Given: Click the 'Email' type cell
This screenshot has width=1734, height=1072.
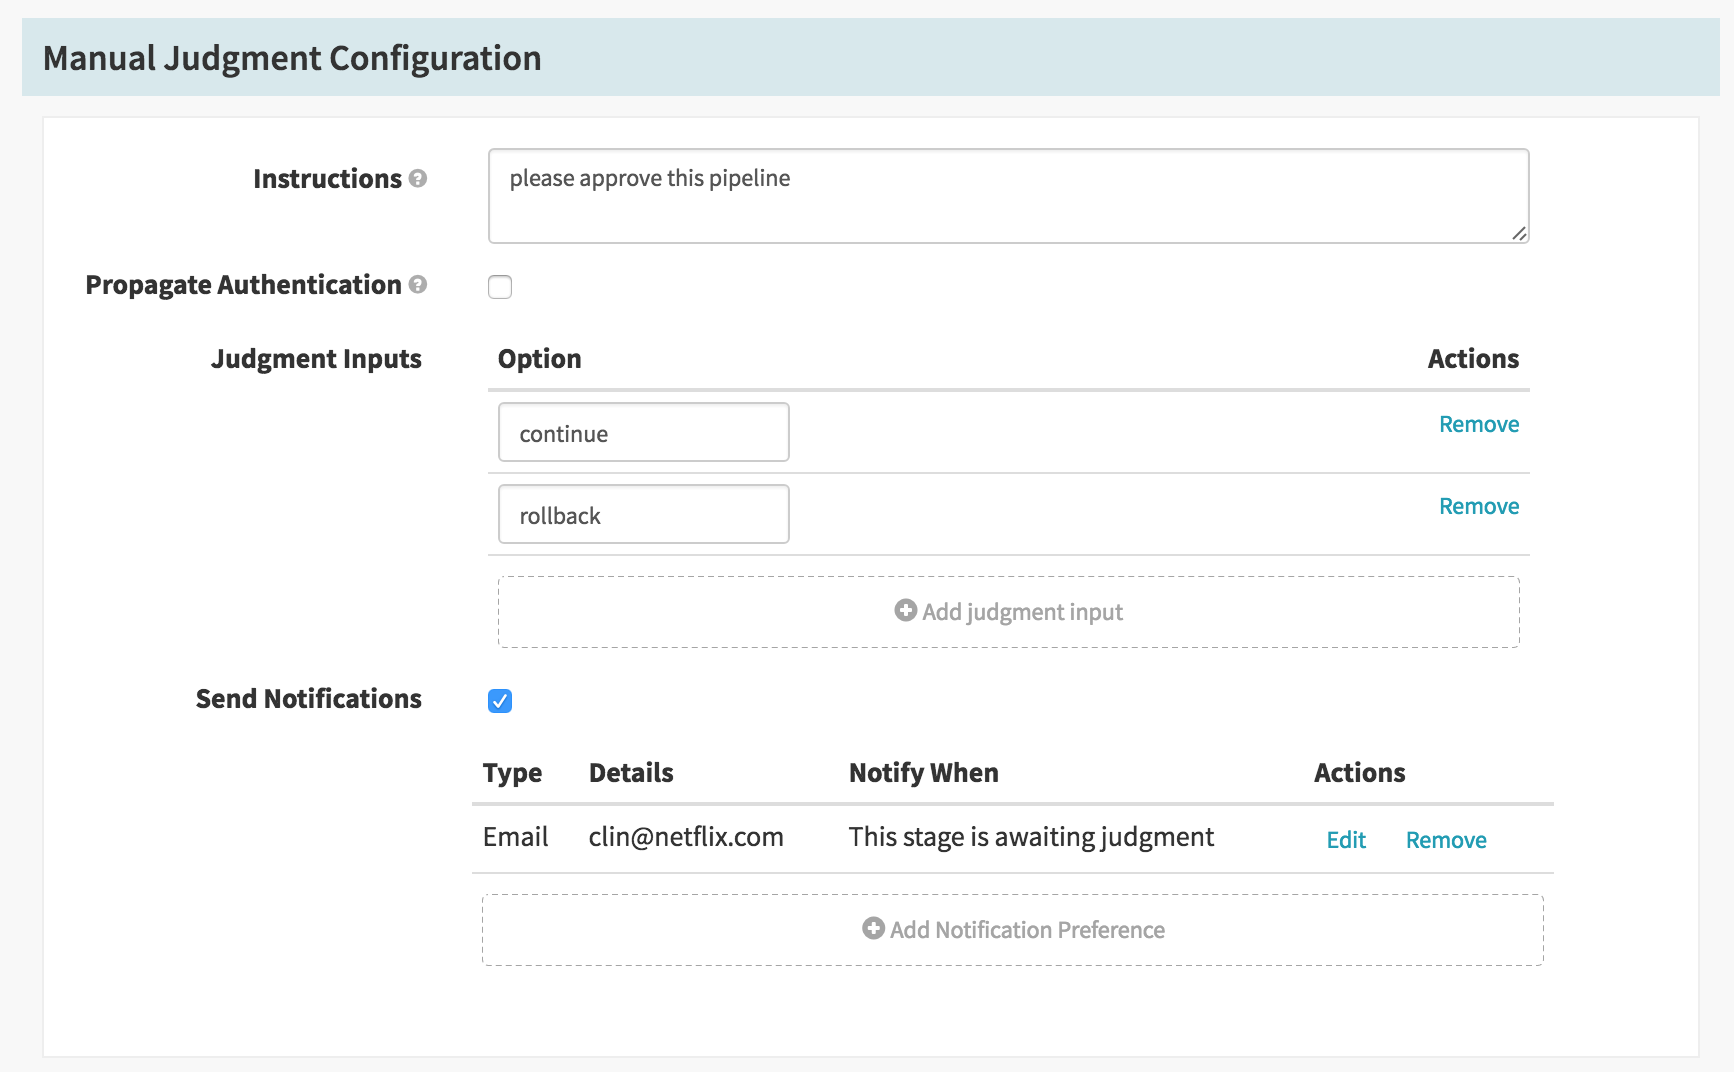Looking at the screenshot, I should 515,837.
